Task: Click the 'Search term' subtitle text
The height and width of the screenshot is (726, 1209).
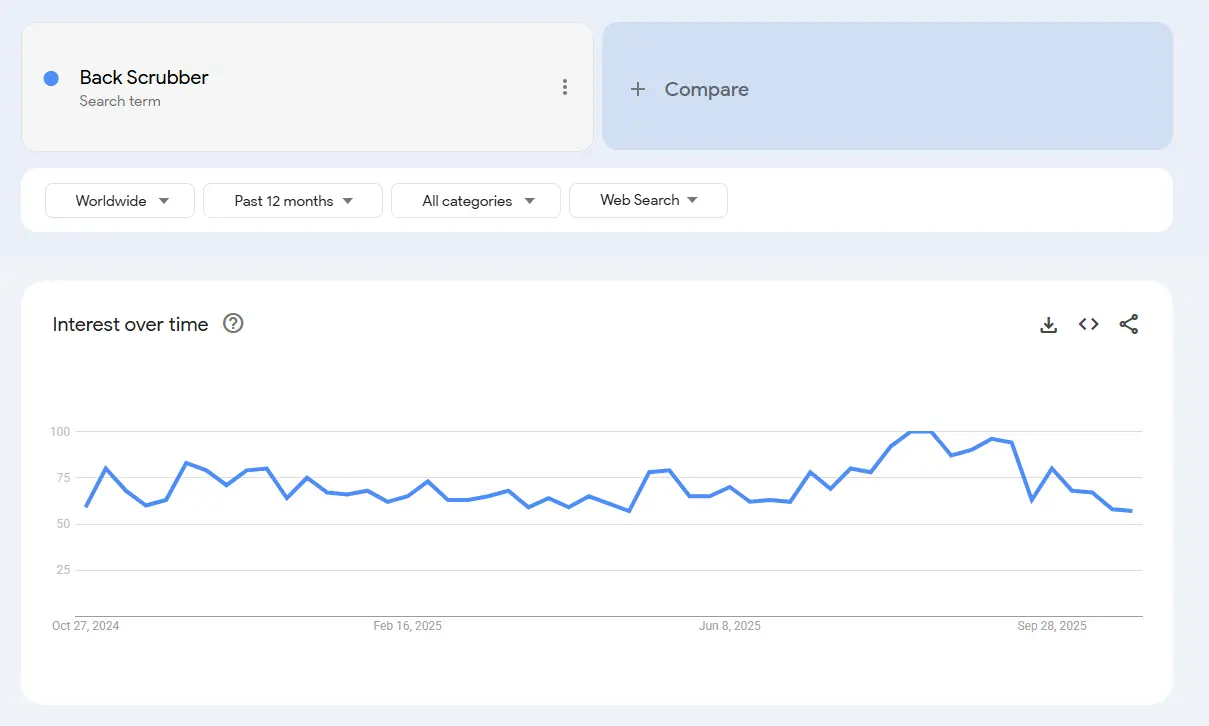Action: 120,101
